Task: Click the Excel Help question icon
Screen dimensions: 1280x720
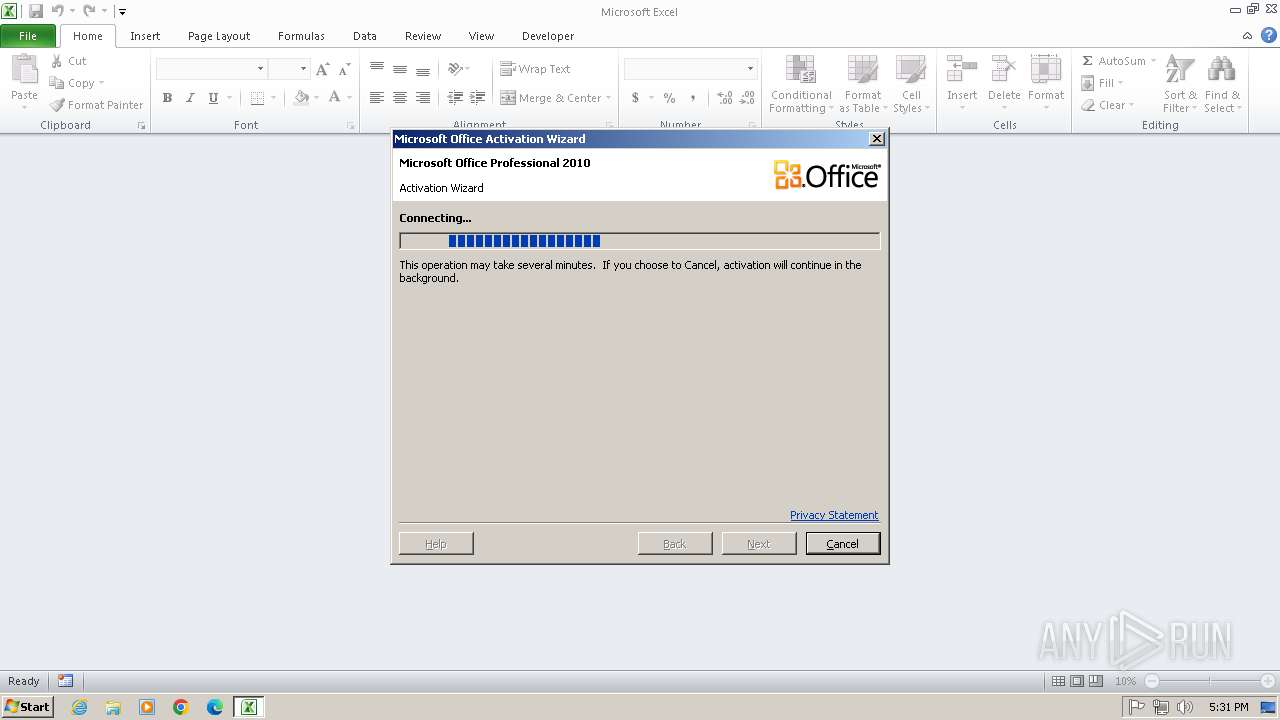Action: tap(1268, 35)
